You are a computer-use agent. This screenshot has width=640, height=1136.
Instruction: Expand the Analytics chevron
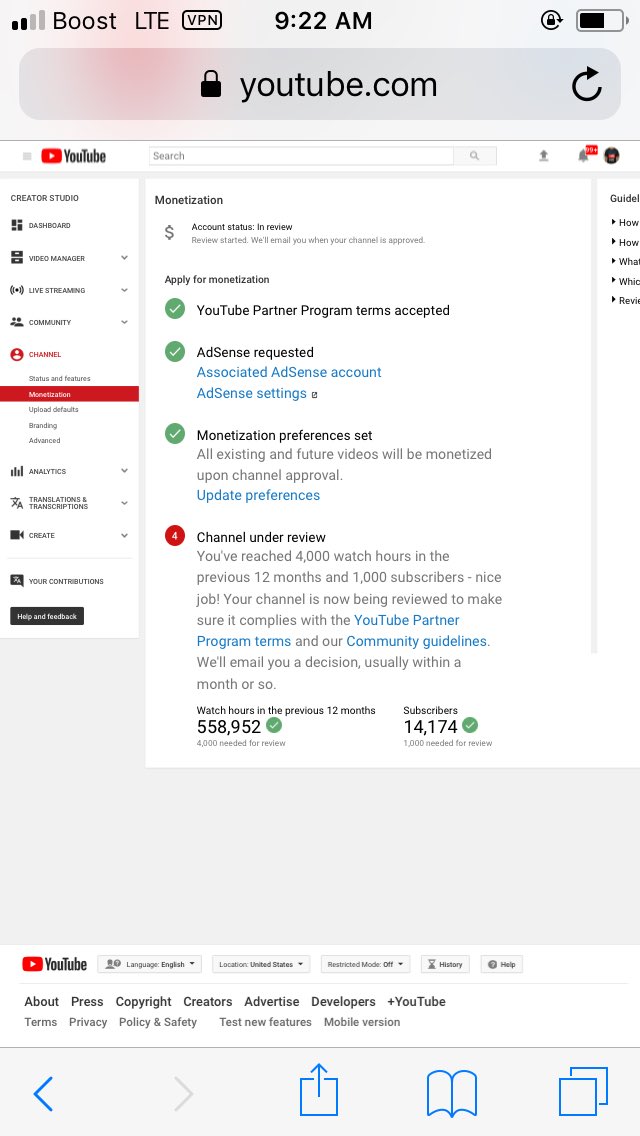(x=125, y=471)
